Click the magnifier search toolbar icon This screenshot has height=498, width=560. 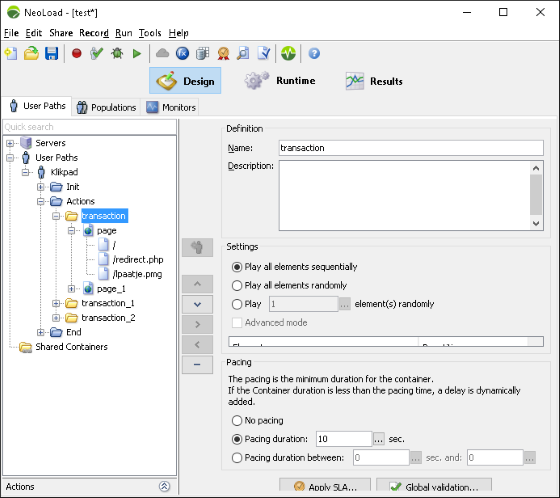(x=243, y=54)
